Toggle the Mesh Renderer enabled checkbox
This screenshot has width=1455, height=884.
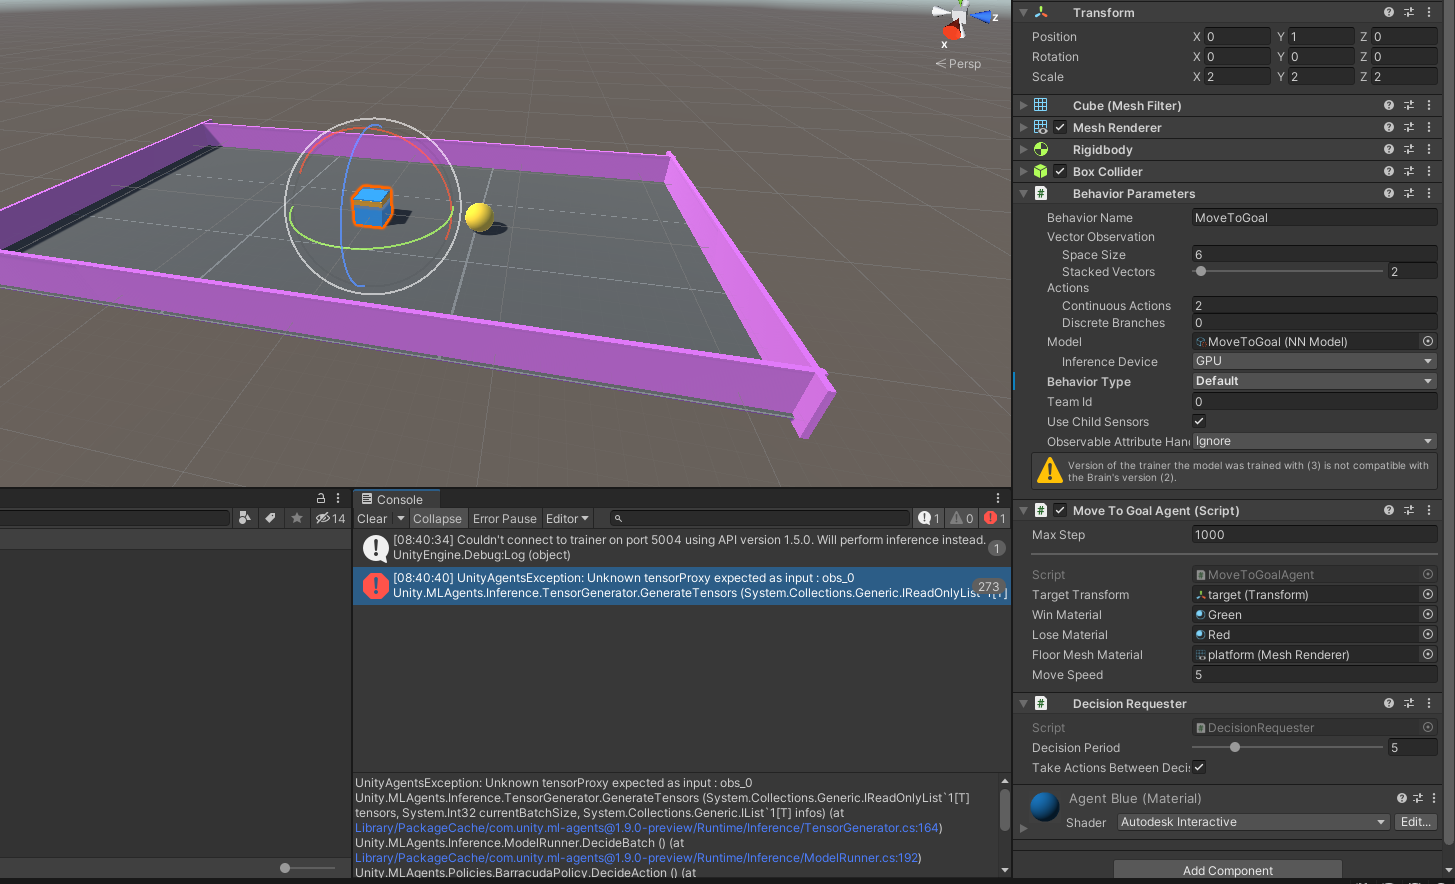click(x=1061, y=127)
